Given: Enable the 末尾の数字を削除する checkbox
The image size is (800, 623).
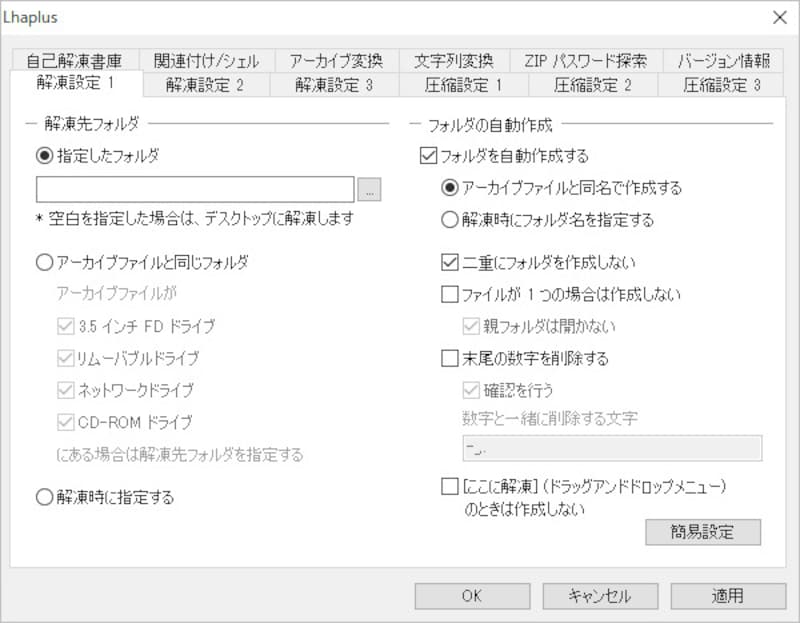Looking at the screenshot, I should (x=447, y=355).
